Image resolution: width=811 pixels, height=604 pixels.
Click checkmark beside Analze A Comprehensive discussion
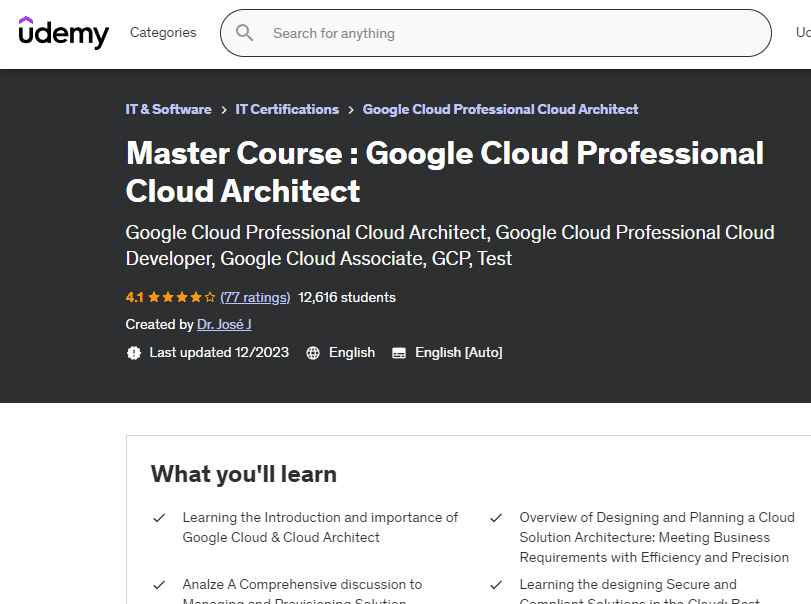pyautogui.click(x=159, y=585)
